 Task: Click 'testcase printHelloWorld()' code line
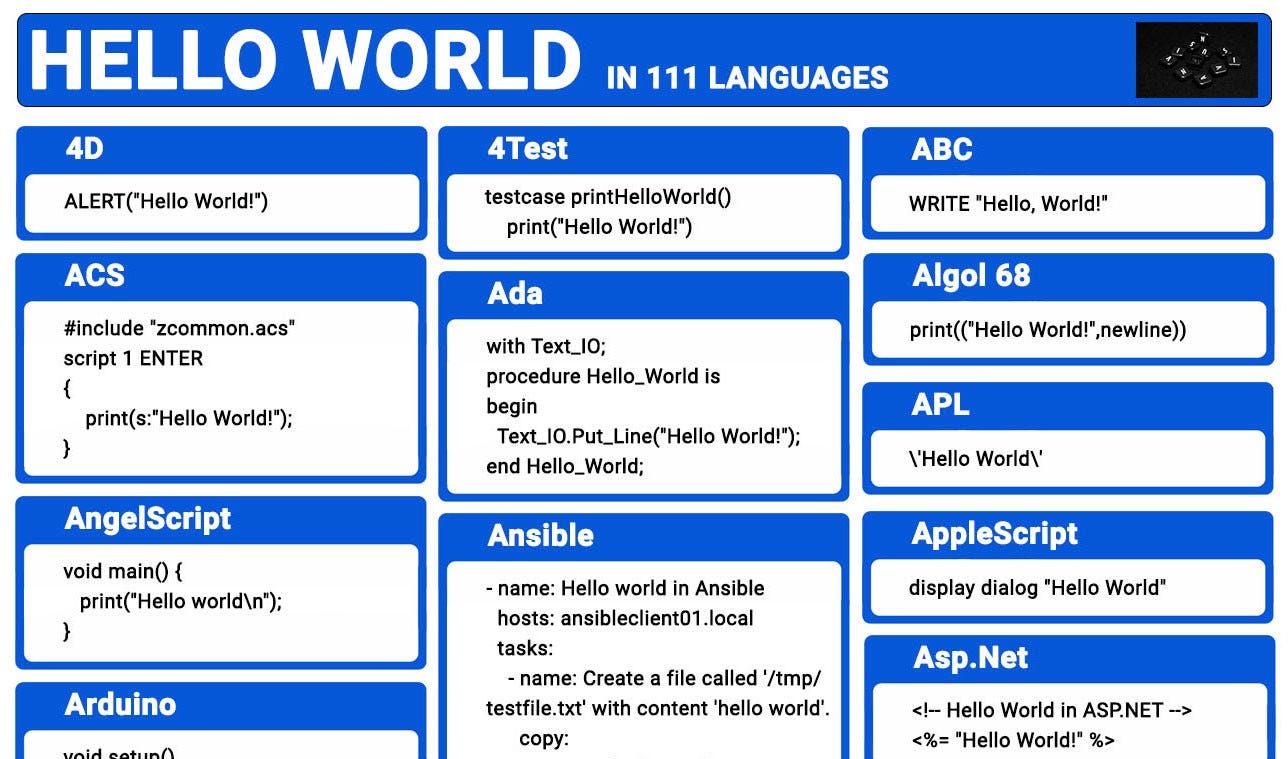click(608, 197)
